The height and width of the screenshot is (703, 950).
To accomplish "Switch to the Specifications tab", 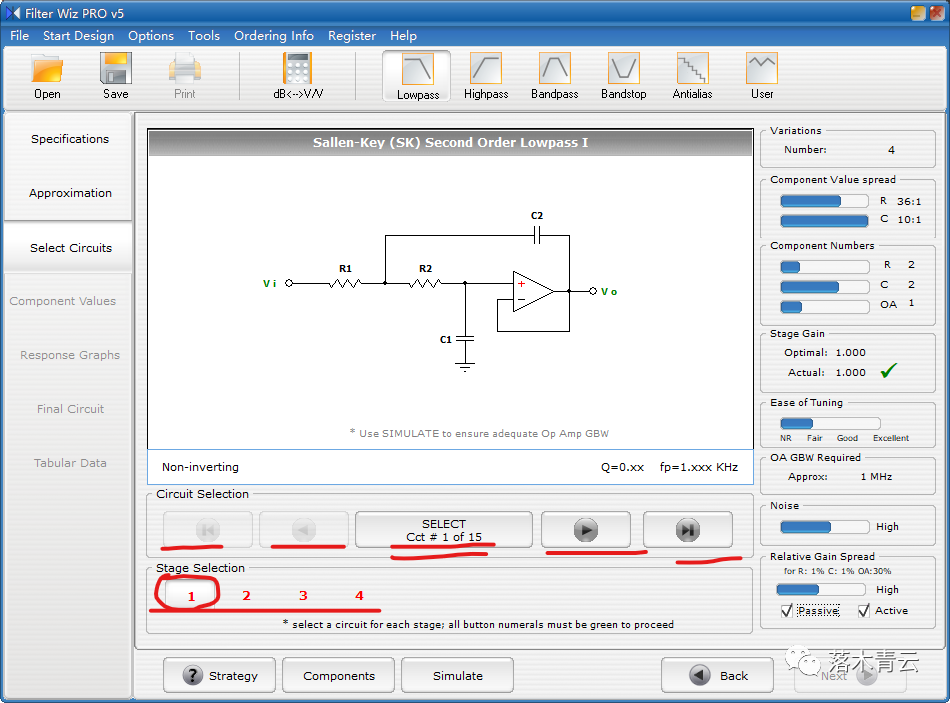I will coord(70,139).
